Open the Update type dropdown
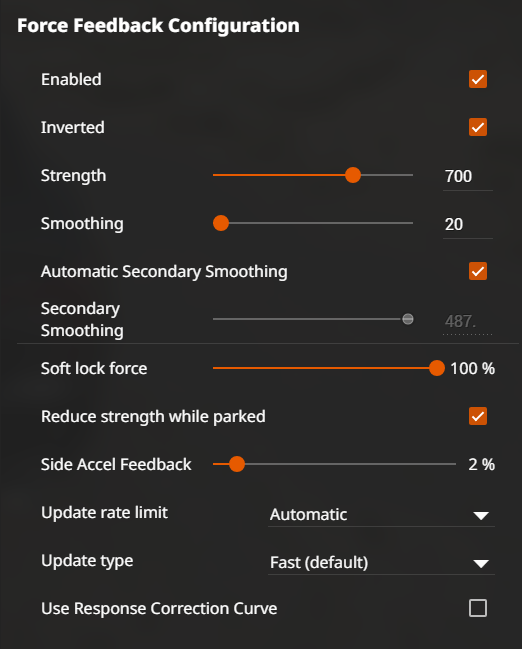 [x=381, y=562]
